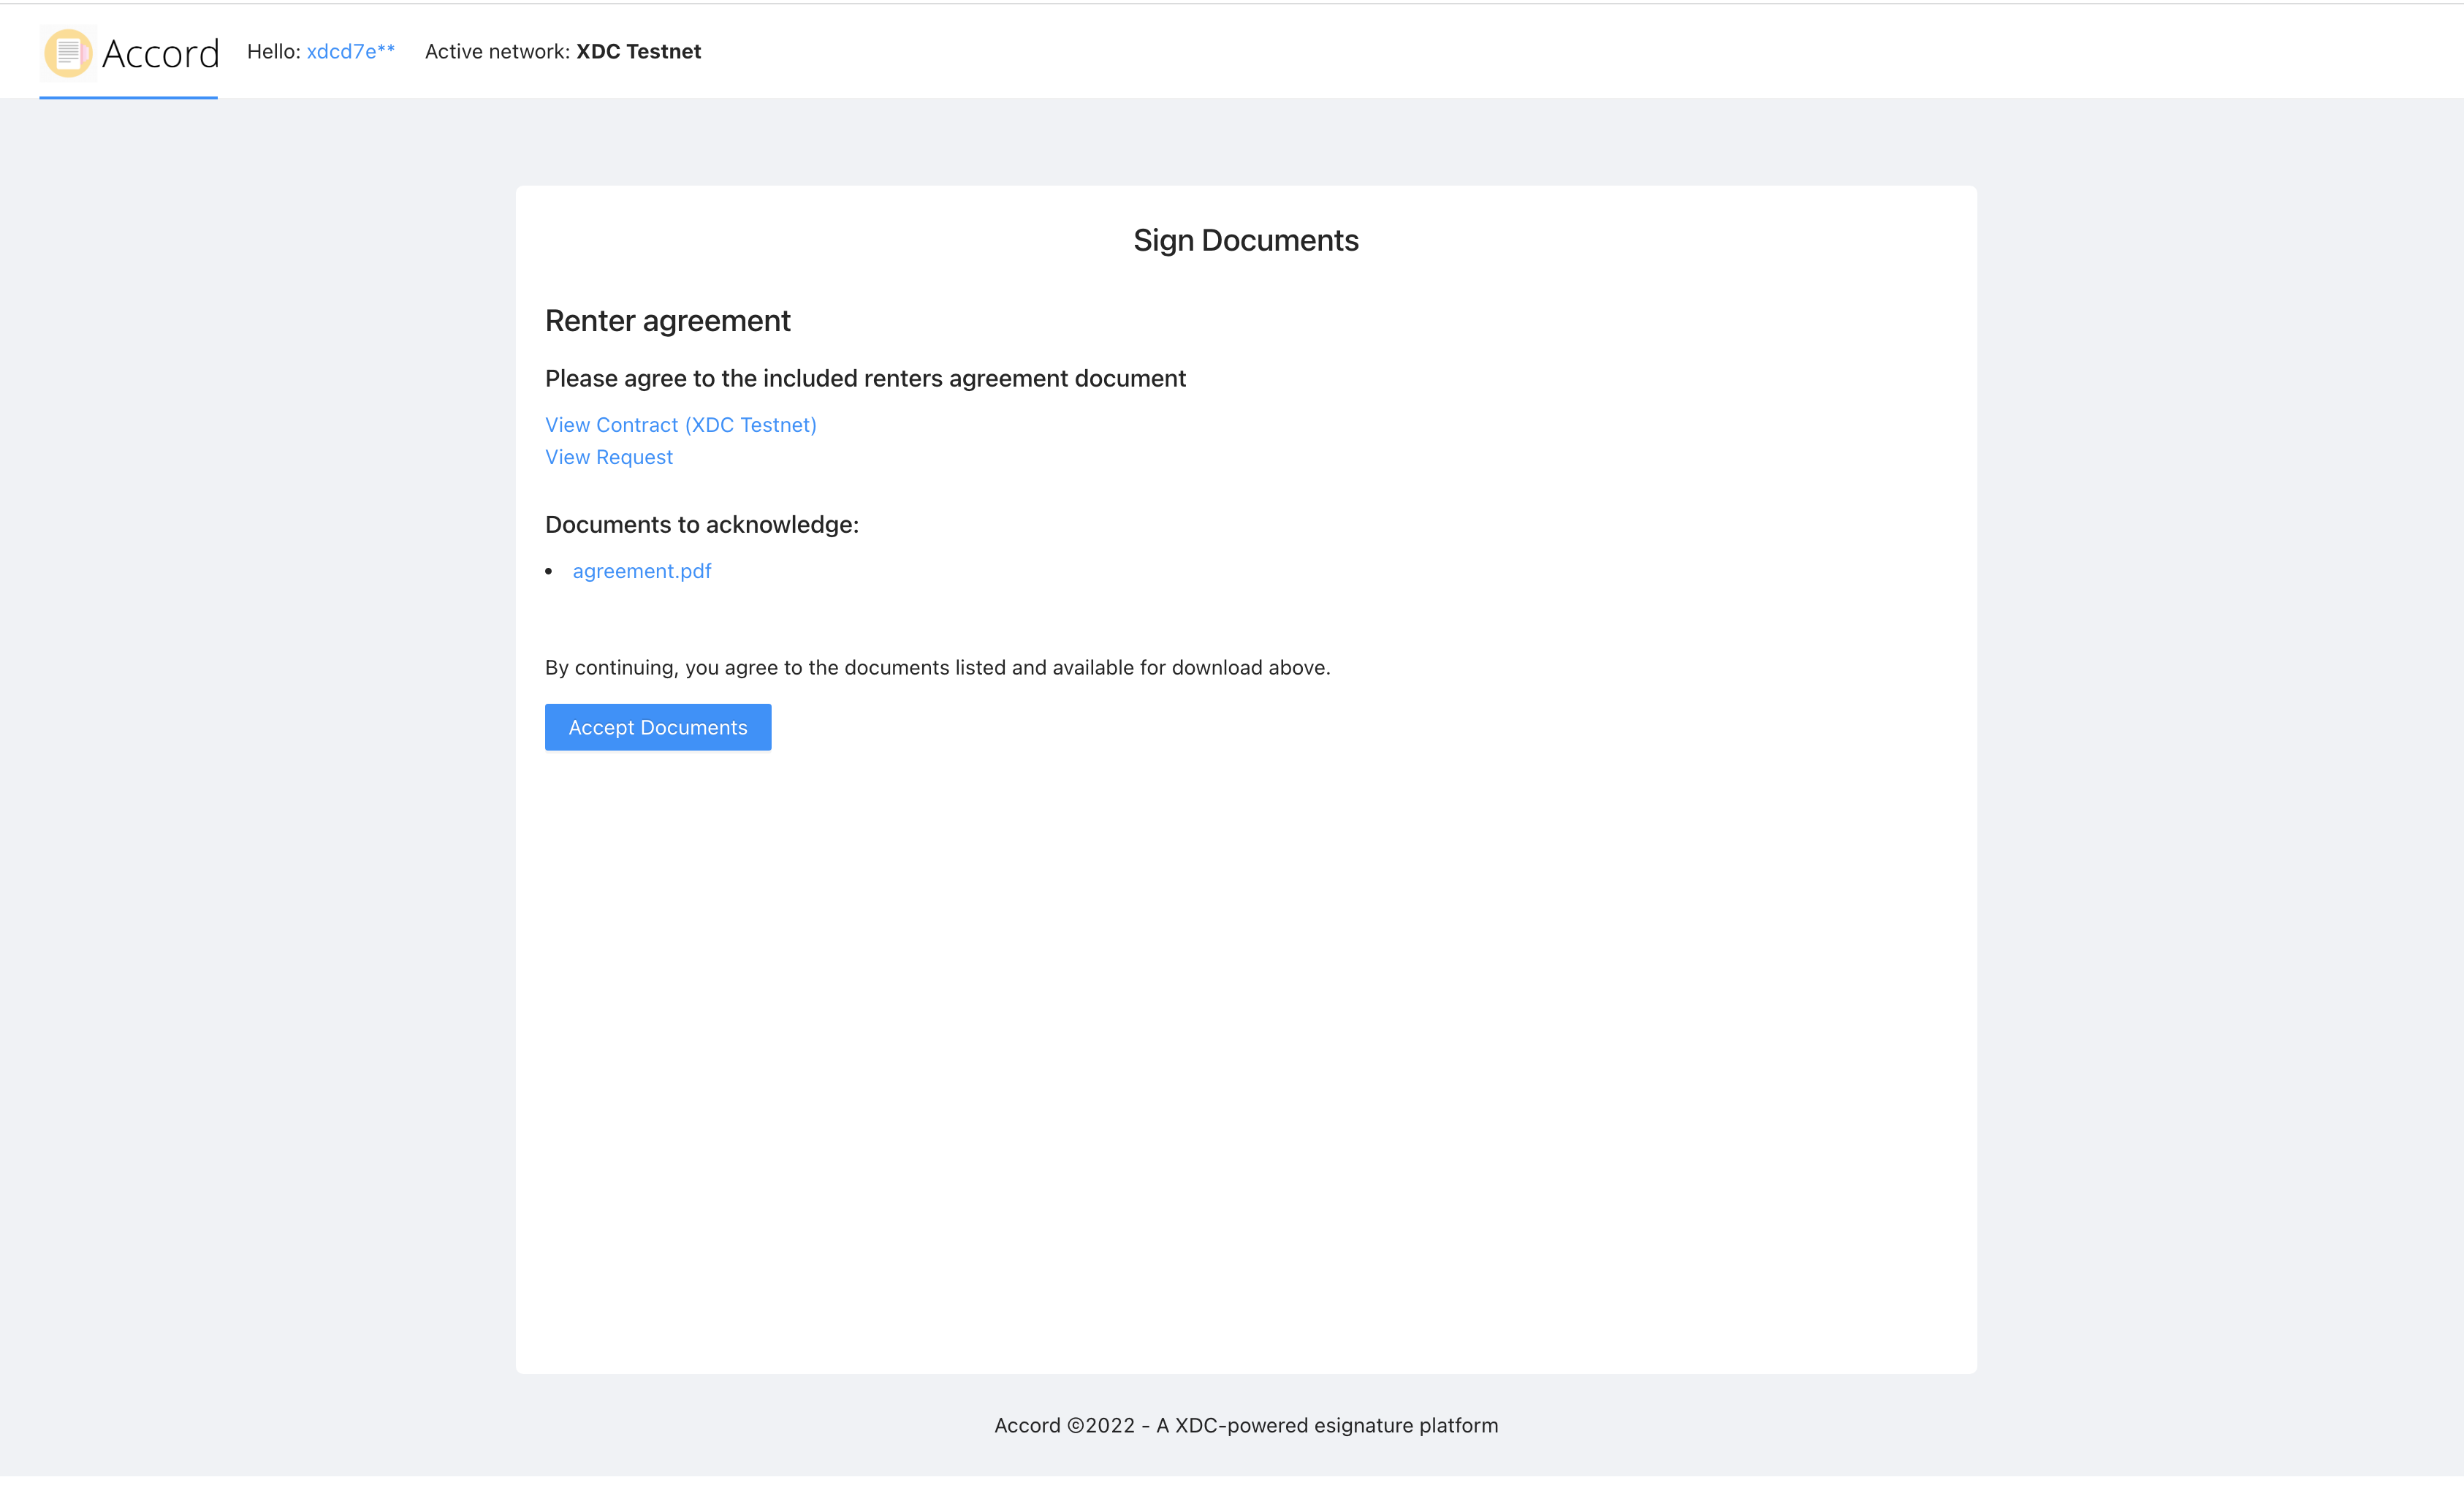Click the bullet before agreement.pdf

click(x=549, y=572)
